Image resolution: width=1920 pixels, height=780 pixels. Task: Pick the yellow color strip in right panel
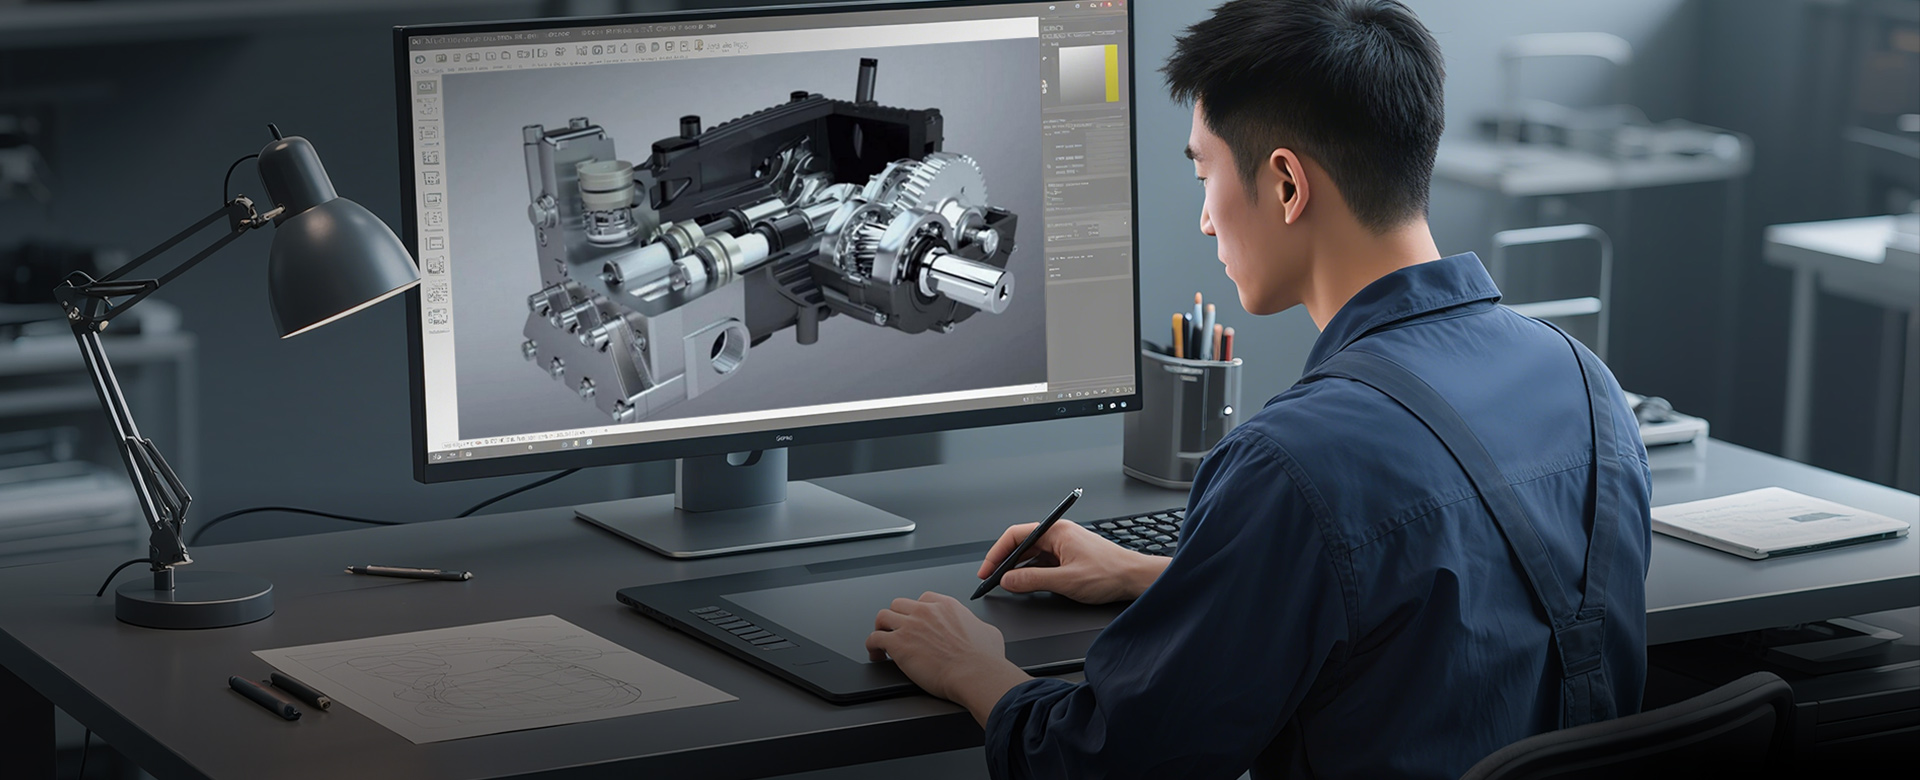coord(1111,73)
